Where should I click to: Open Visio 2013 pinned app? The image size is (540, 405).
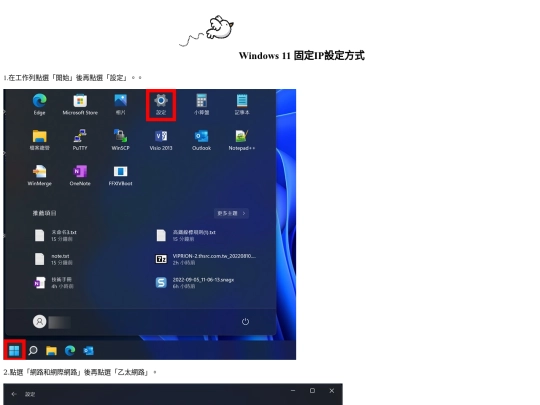pyautogui.click(x=161, y=140)
